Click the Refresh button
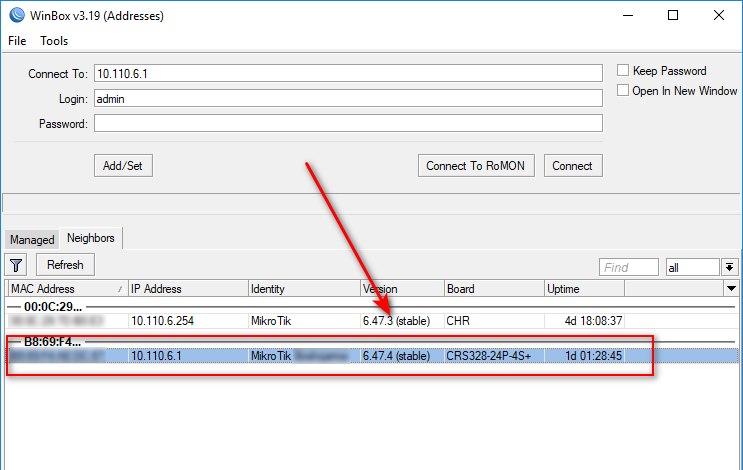Viewport: 743px width, 470px height. coord(65,265)
